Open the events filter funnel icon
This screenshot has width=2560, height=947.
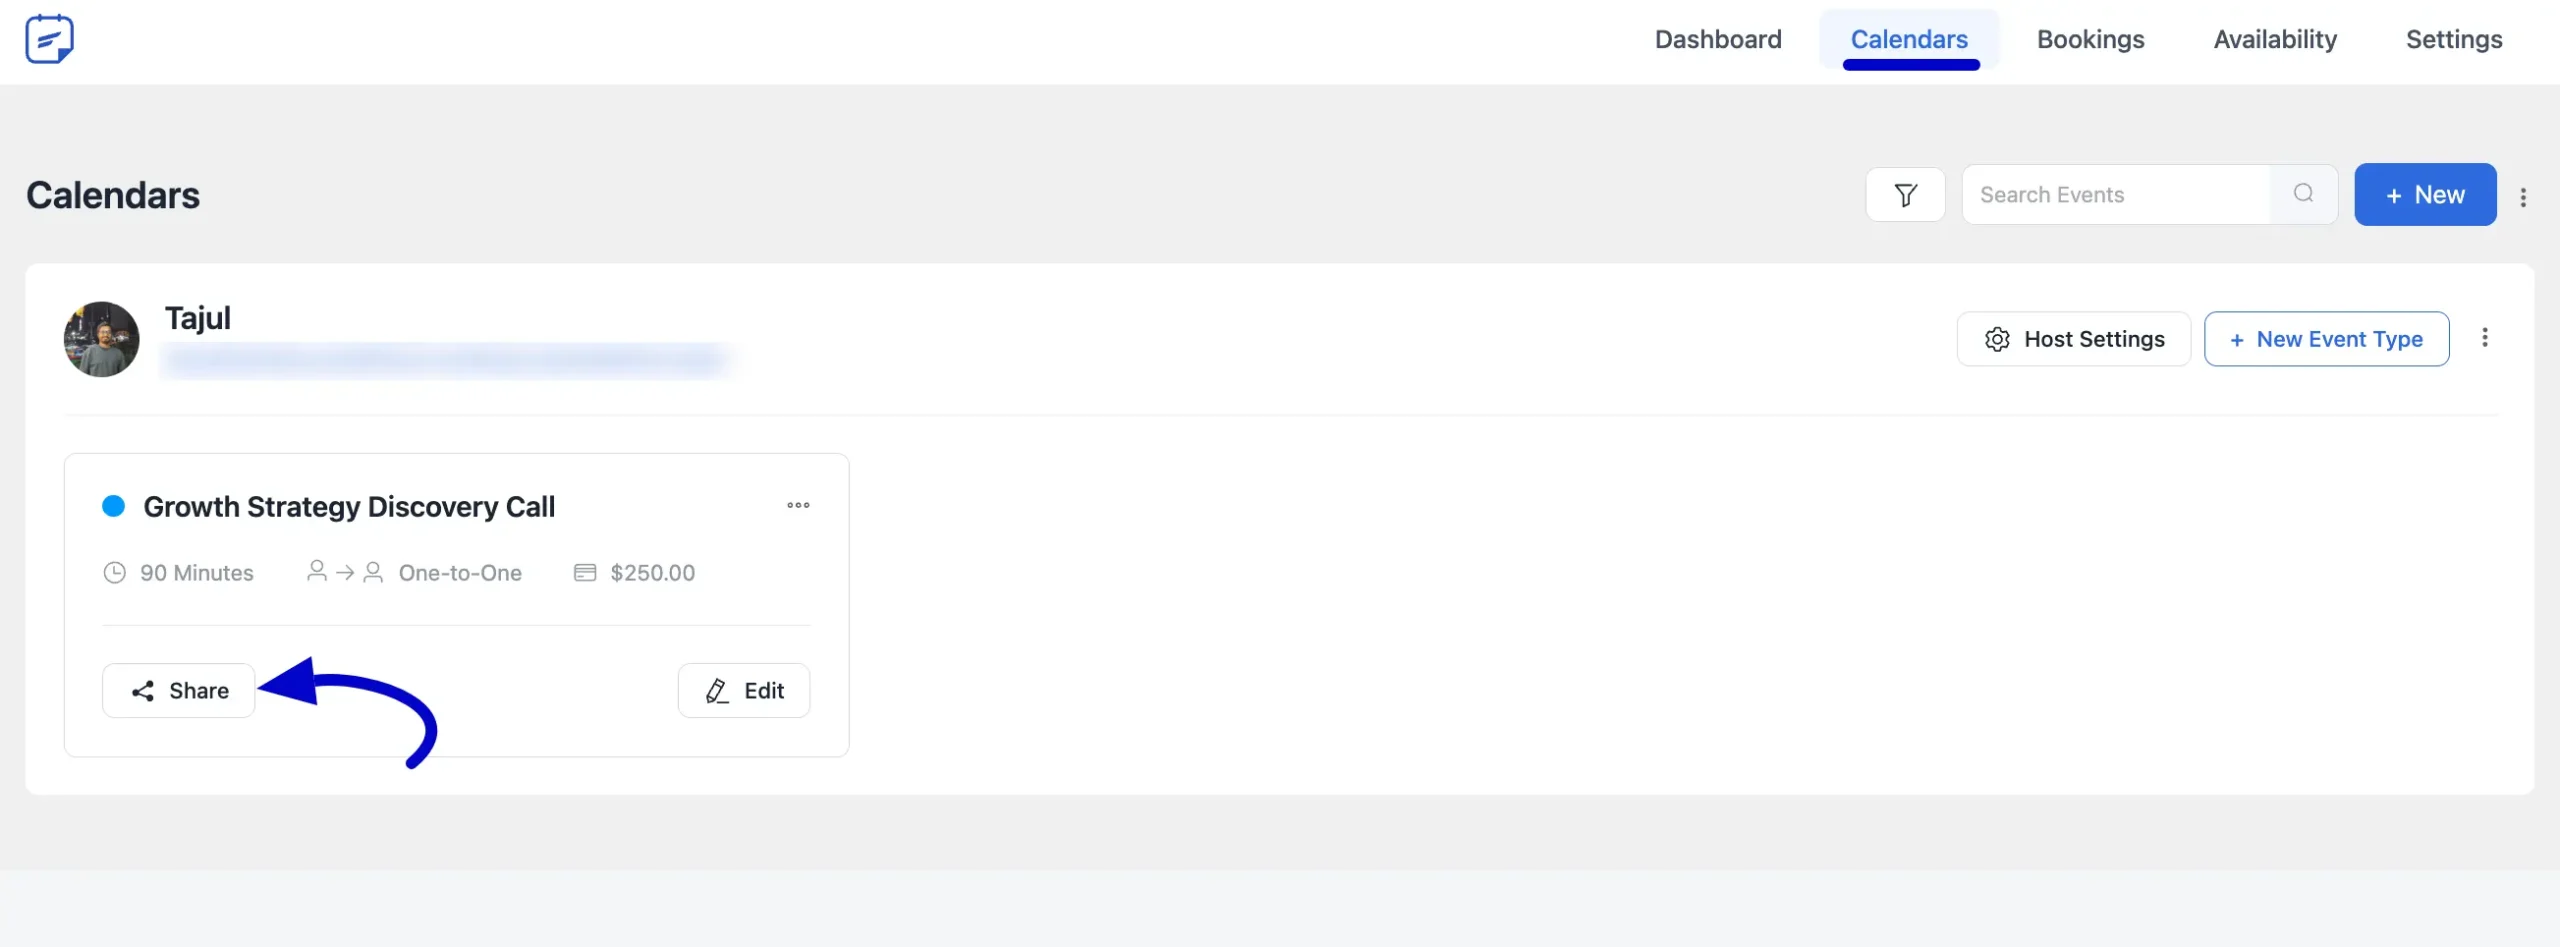[x=1905, y=195]
